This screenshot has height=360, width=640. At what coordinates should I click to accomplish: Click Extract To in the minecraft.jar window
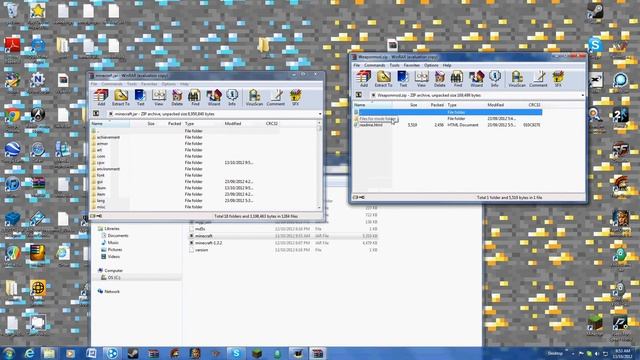pyautogui.click(x=121, y=98)
